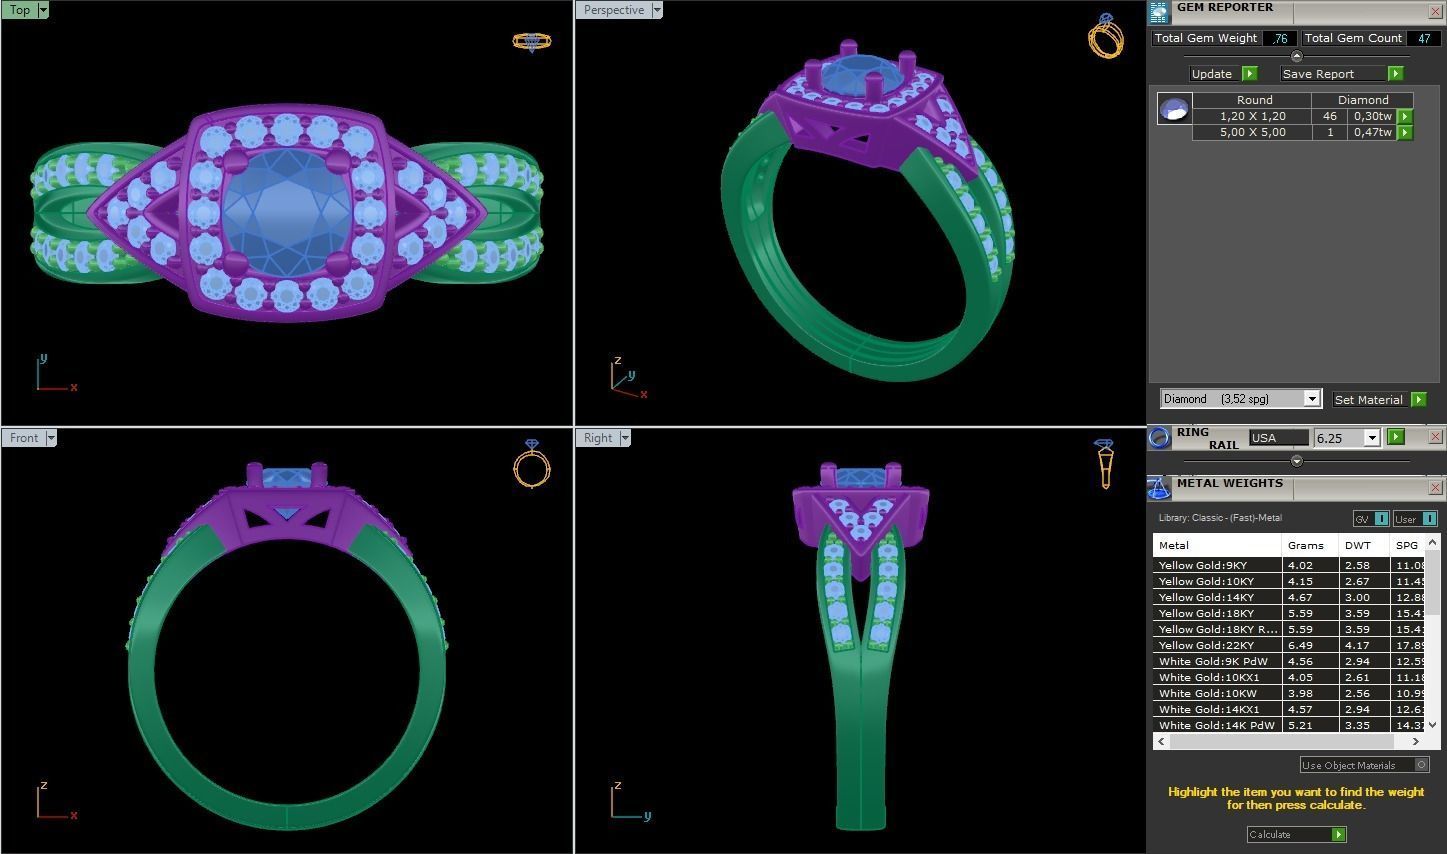Select Yellow Gold:22KY row
The image size is (1447, 854).
coord(1289,645)
